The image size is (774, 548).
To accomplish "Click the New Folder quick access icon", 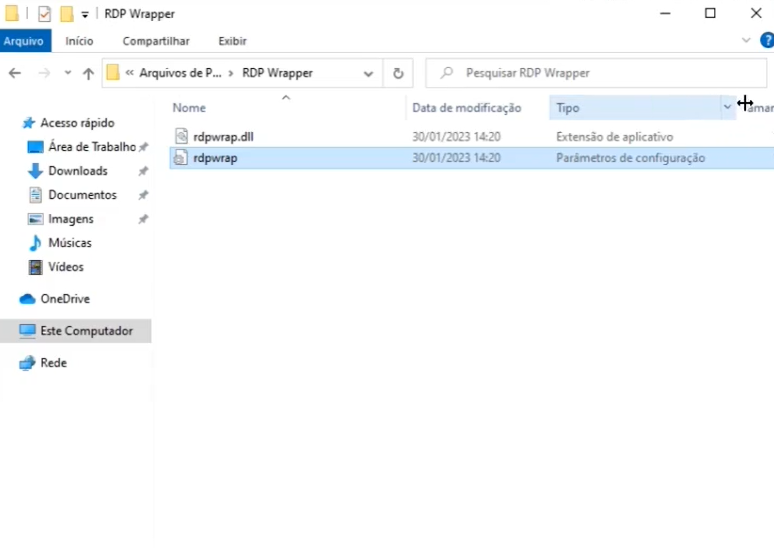I will point(67,14).
